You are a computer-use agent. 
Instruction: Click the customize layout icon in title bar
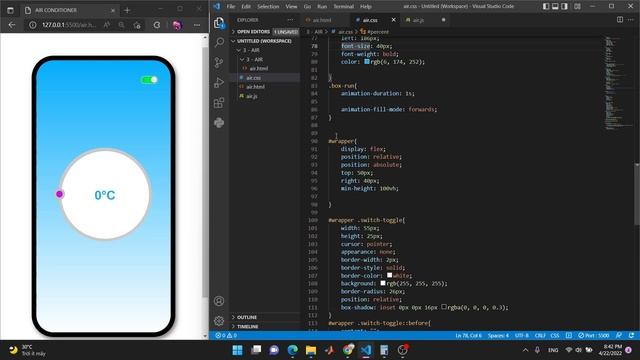pyautogui.click(x=577, y=7)
